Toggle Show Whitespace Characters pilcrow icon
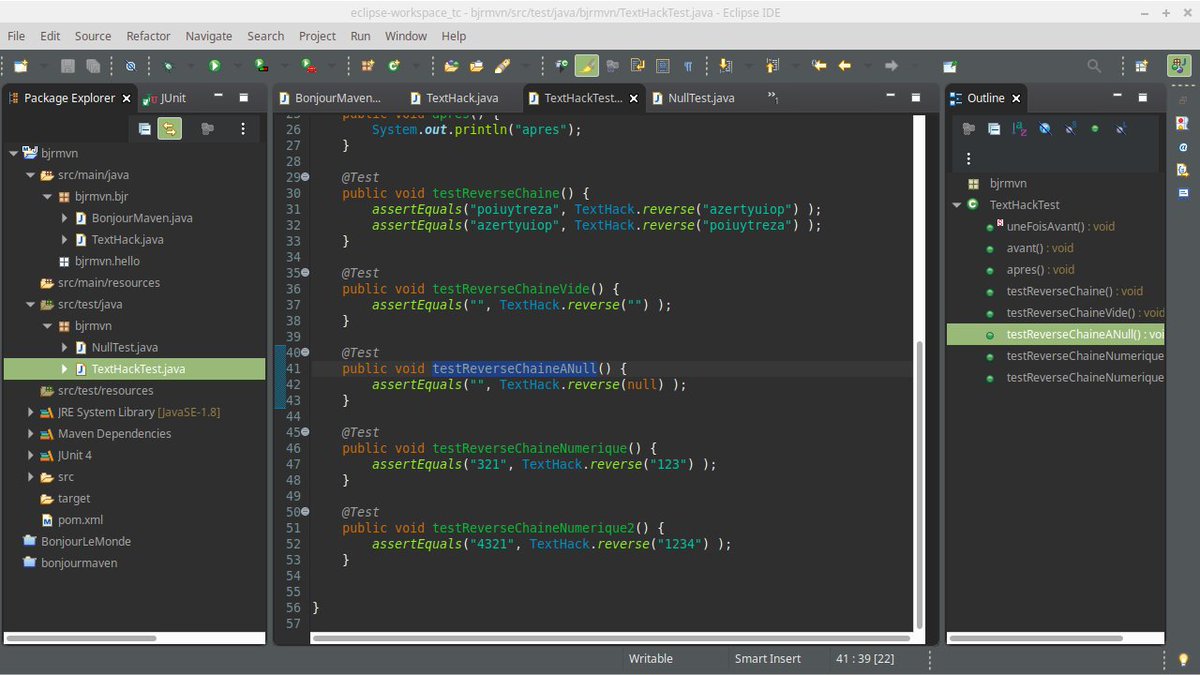Viewport: 1200px width, 675px height. click(688, 66)
